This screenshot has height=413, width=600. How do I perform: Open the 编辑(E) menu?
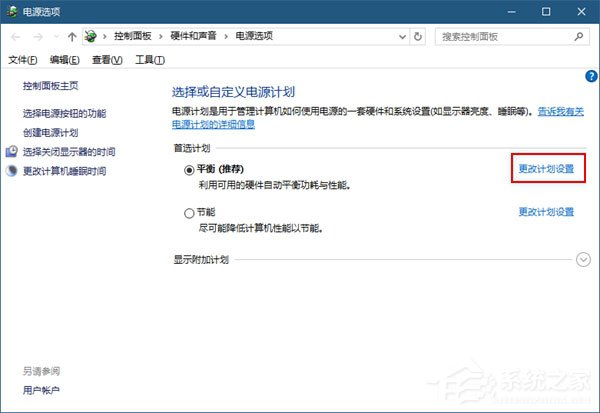(65, 60)
